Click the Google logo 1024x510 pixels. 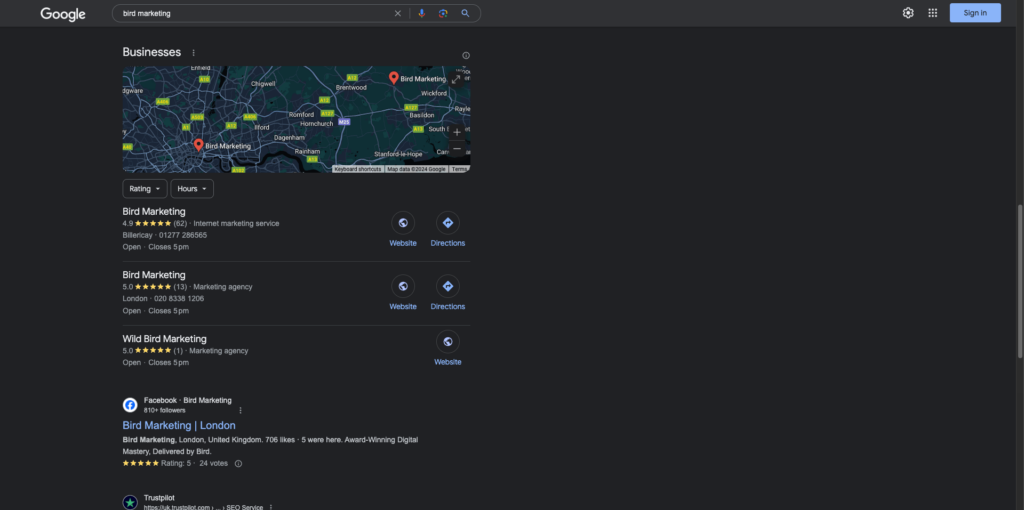click(63, 14)
